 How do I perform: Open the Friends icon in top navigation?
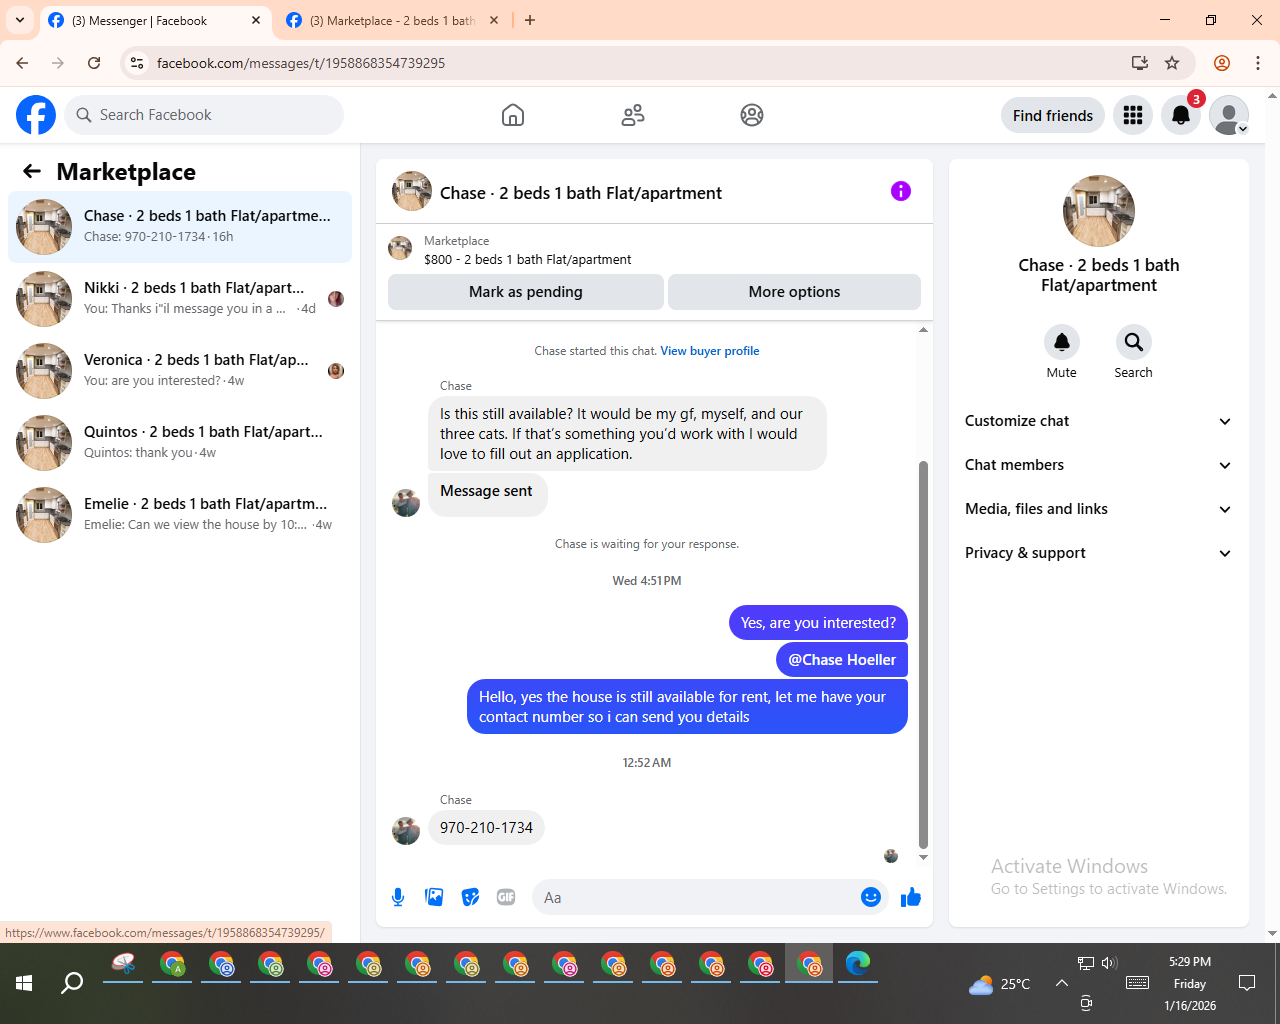pos(633,115)
